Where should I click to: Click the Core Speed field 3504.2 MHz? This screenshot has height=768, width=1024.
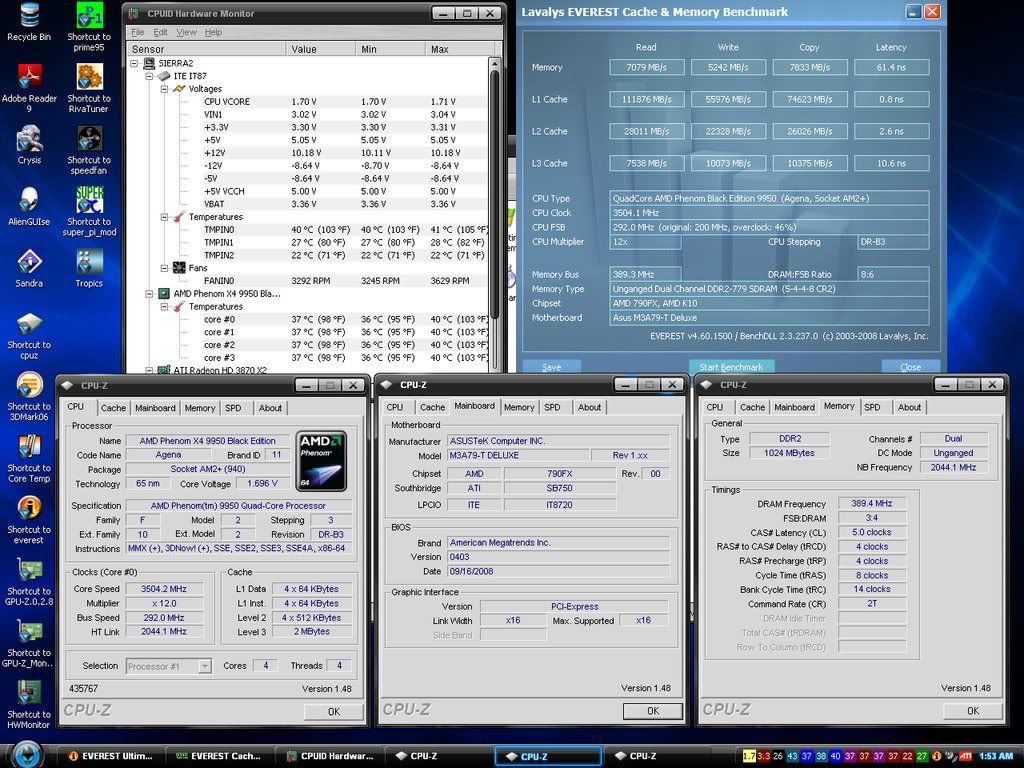coord(164,588)
